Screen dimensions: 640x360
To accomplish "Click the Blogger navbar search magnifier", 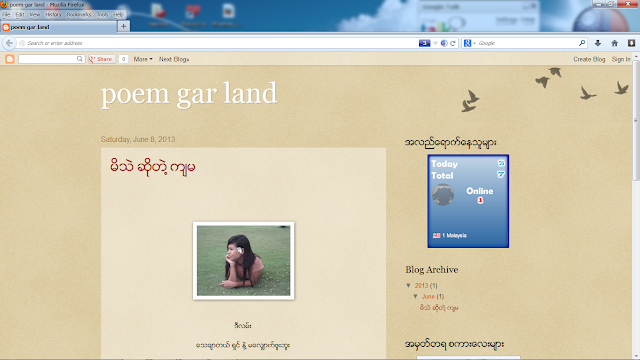I will (80, 59).
